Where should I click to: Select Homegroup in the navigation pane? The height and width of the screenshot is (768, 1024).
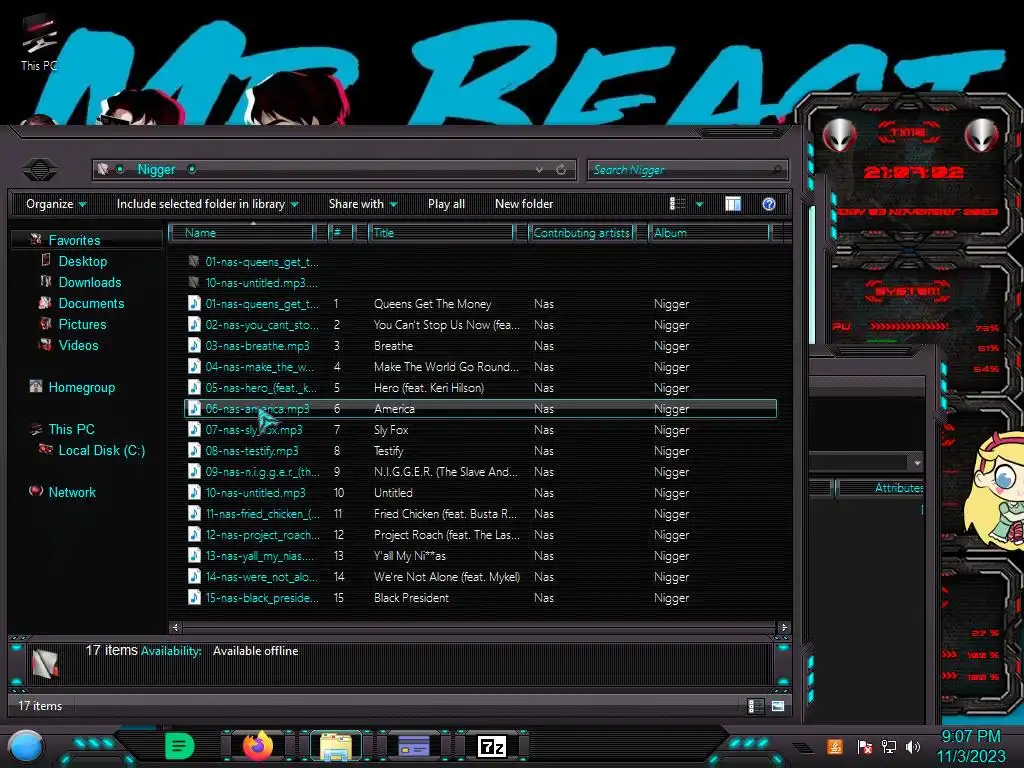(x=82, y=387)
